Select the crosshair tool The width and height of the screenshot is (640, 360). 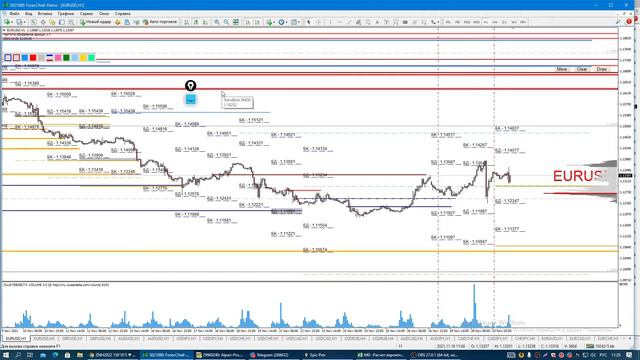[x=318, y=22]
